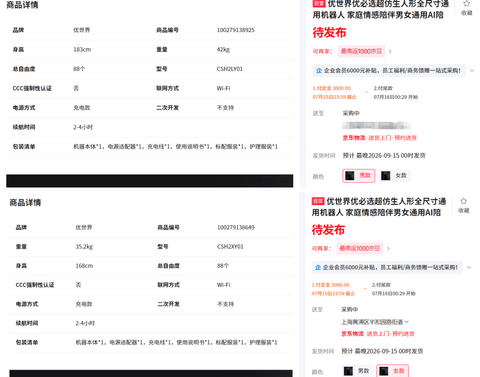The image size is (480, 377).
Task: Click the 优世界 brand value in the 183cm table
Action: pyautogui.click(x=81, y=30)
